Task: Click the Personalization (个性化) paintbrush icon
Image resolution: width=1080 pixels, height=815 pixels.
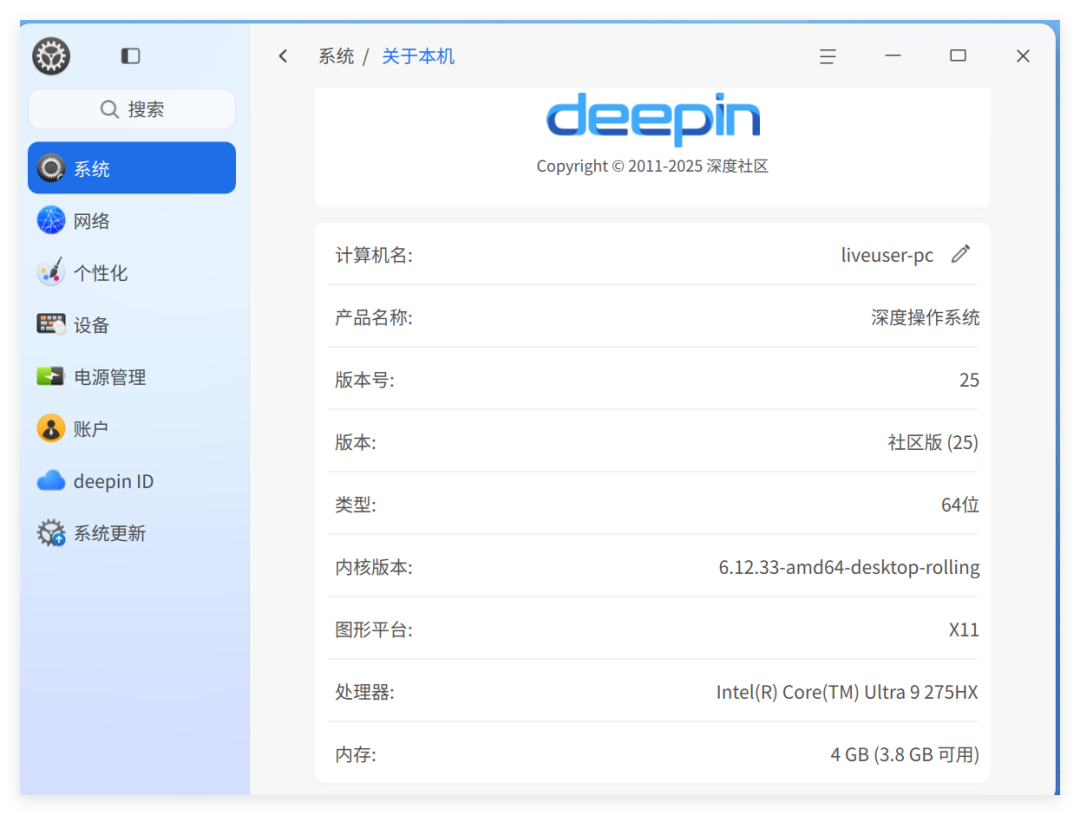Action: [x=51, y=272]
